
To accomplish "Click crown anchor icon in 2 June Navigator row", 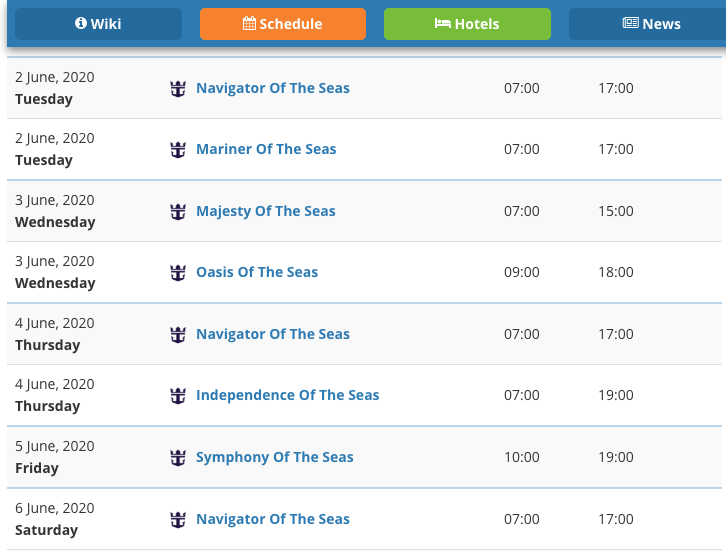I will point(178,88).
